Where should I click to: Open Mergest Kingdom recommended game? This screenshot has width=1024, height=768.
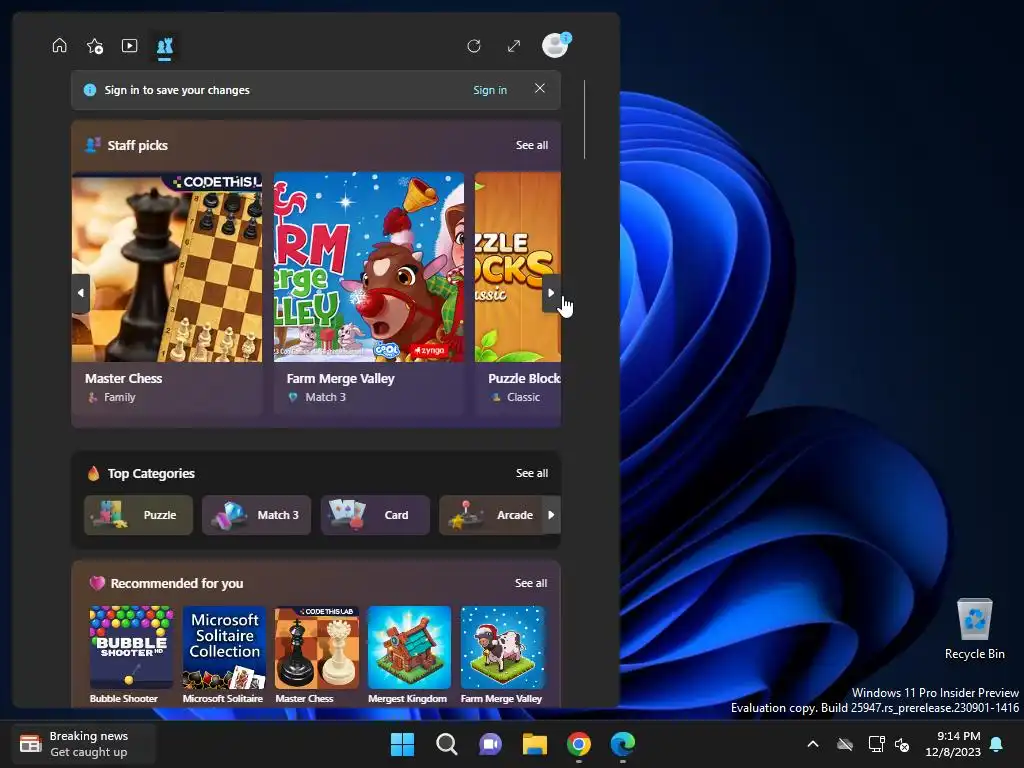409,655
